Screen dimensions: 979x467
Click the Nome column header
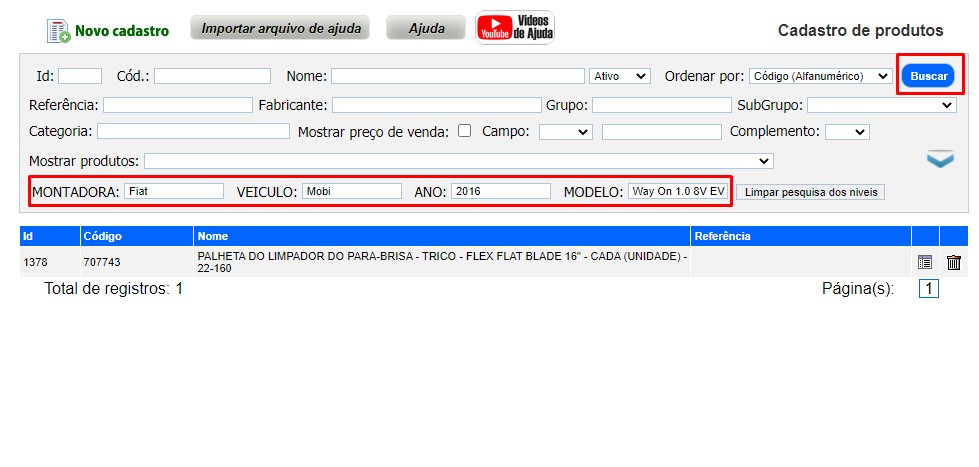coord(442,236)
